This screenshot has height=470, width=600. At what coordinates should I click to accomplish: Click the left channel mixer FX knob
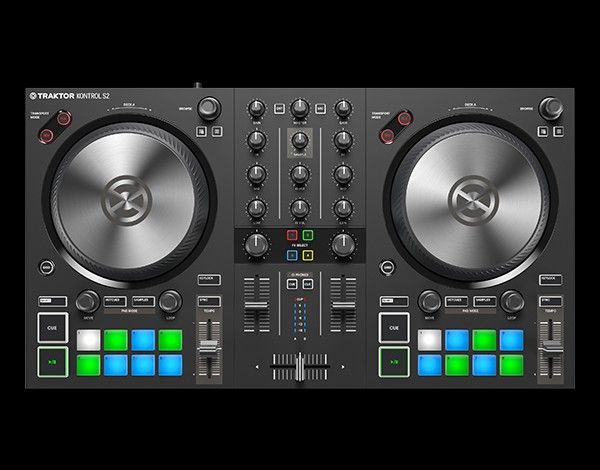[x=257, y=245]
